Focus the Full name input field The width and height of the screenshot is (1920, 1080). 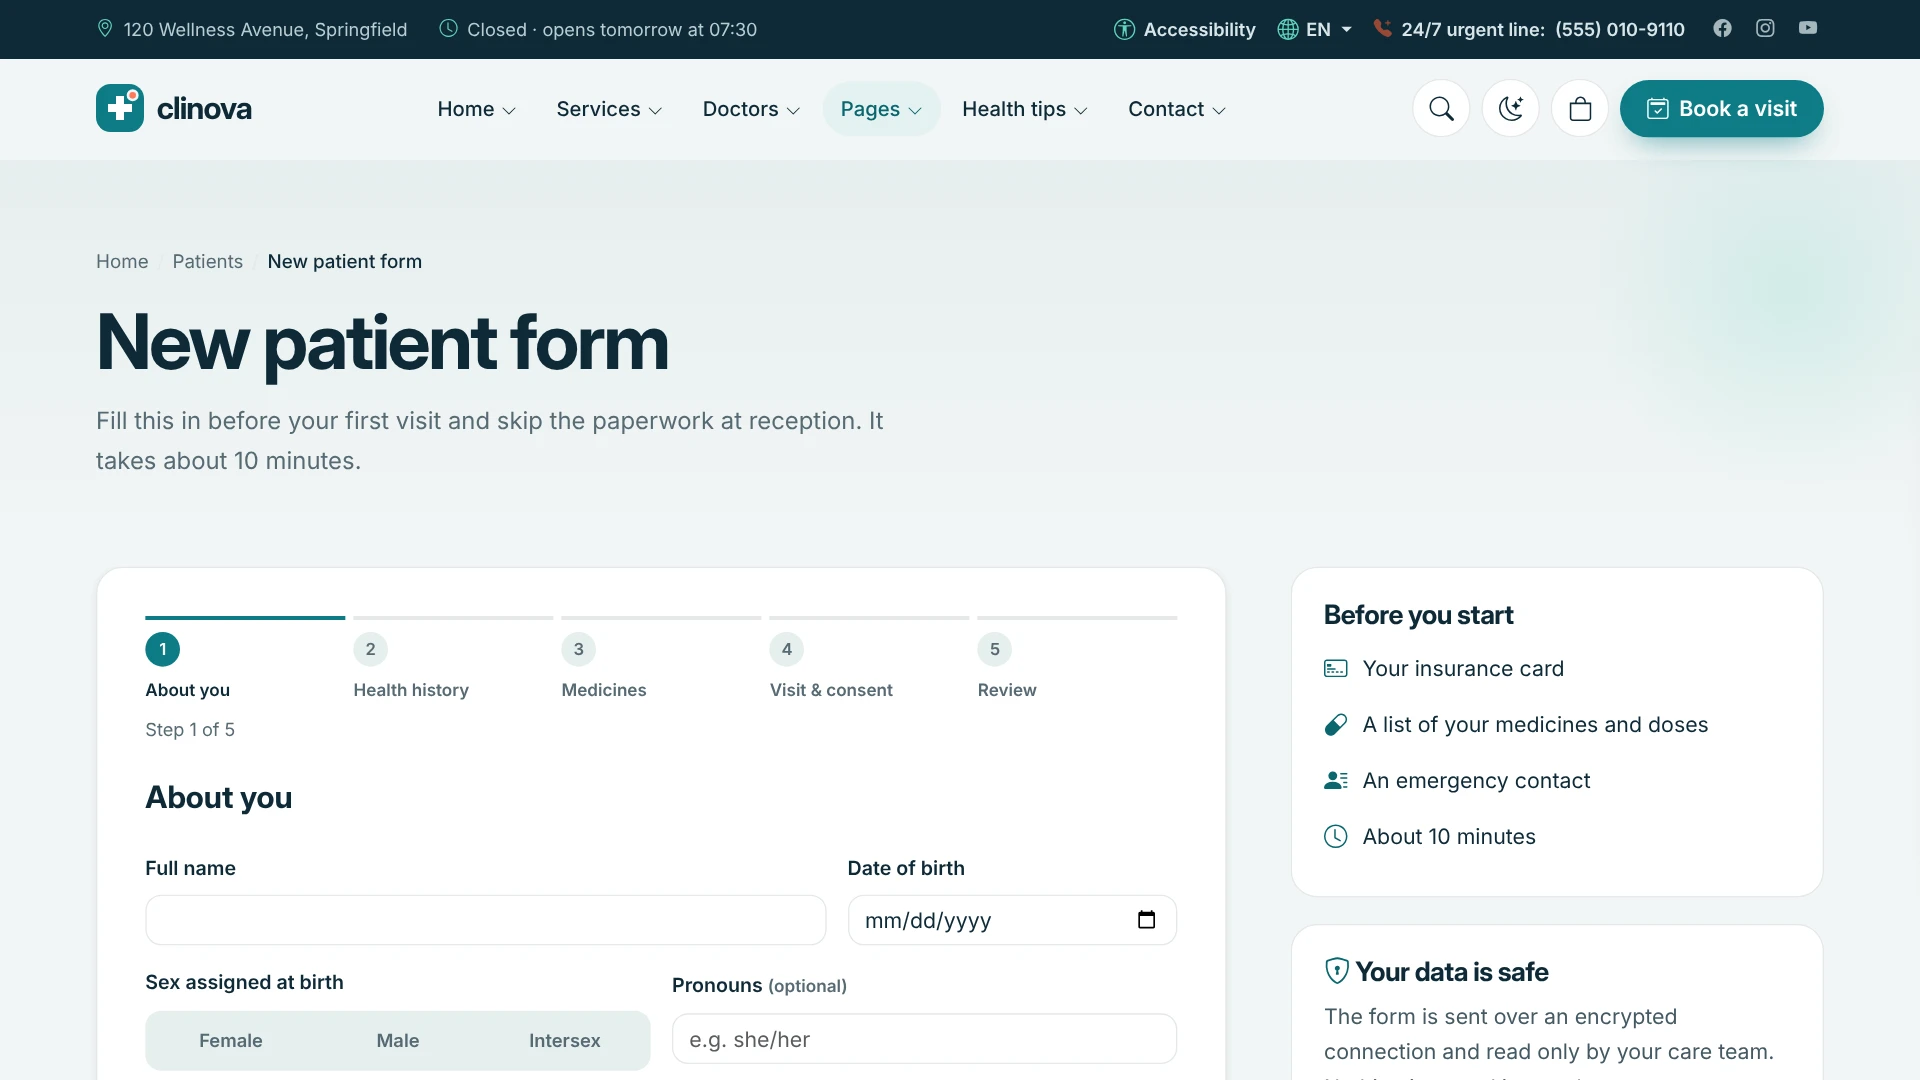(x=485, y=920)
